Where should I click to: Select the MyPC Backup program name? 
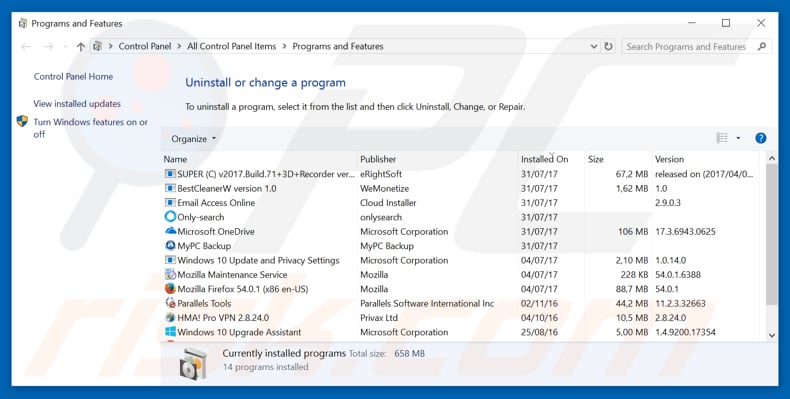coord(204,246)
